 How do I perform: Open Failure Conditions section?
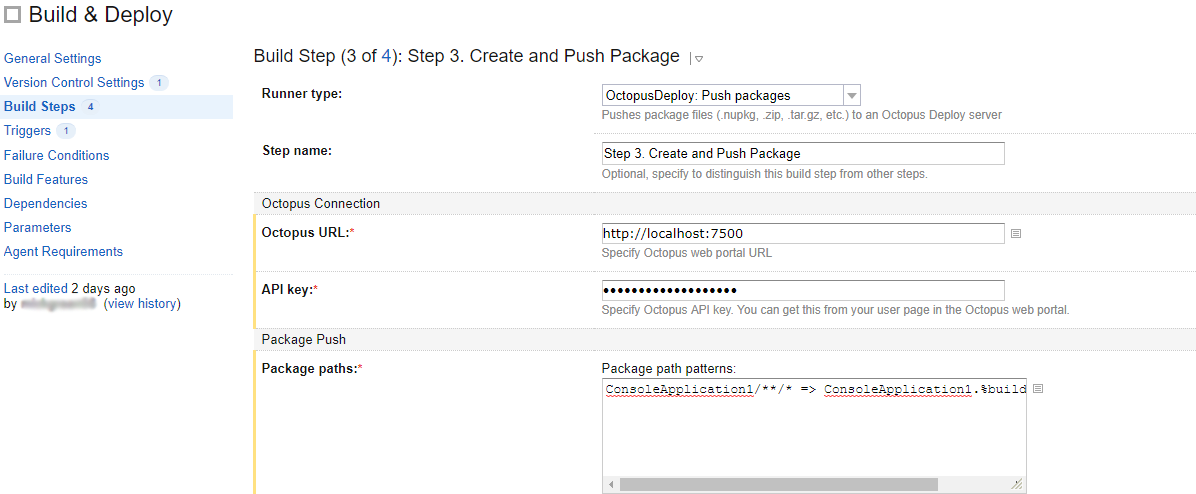(x=56, y=156)
